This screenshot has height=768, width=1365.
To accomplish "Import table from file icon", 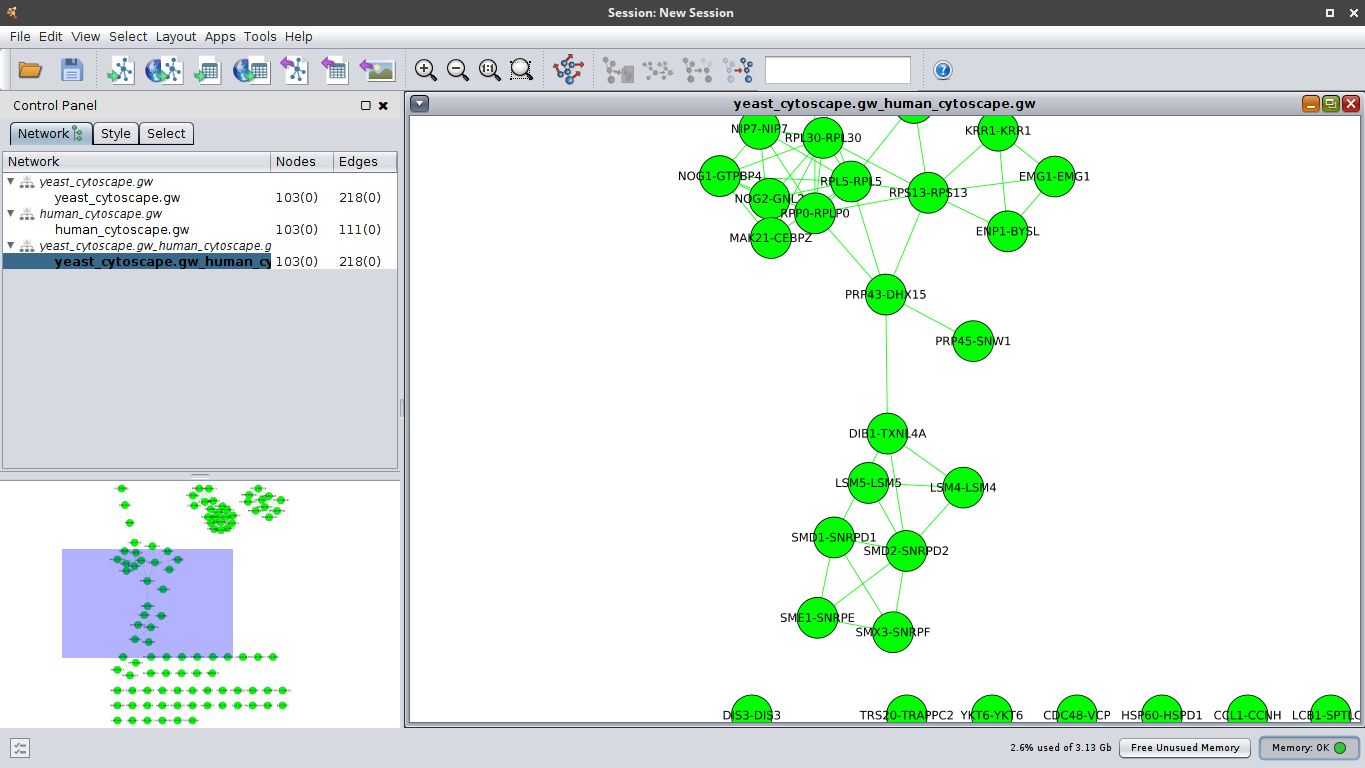I will [x=207, y=70].
